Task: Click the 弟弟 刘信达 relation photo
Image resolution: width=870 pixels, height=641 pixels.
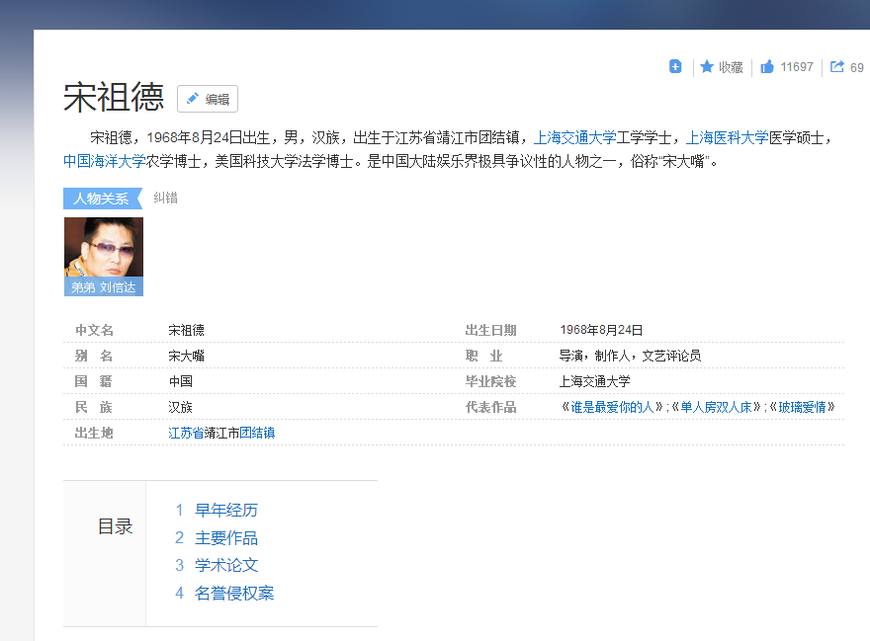Action: pos(104,255)
